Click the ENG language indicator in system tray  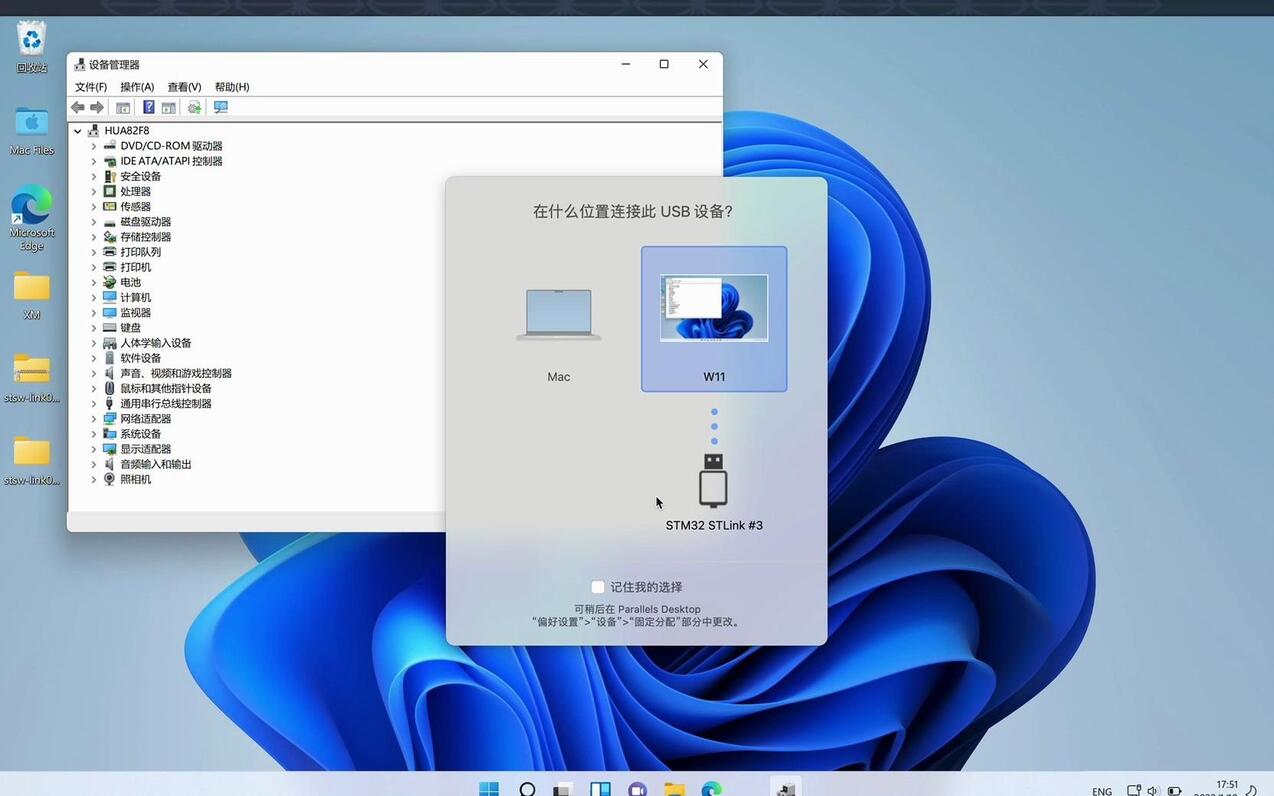pos(1102,791)
